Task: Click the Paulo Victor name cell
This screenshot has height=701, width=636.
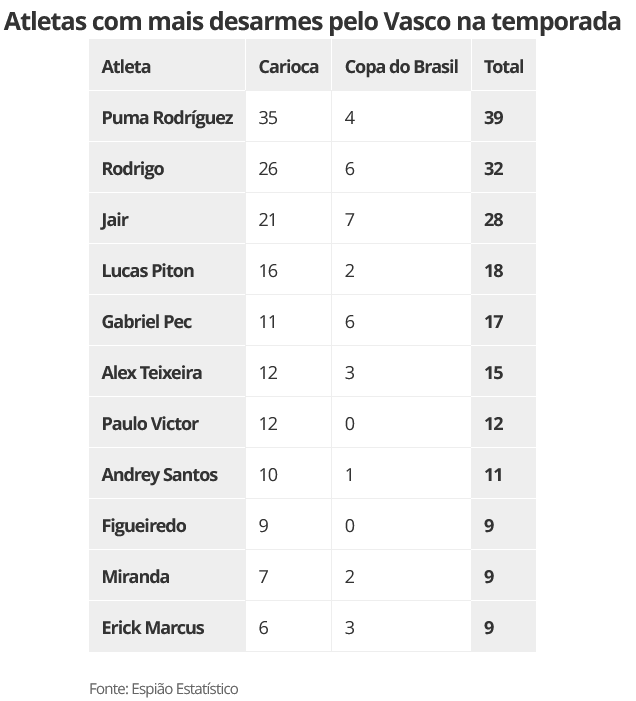Action: (150, 424)
